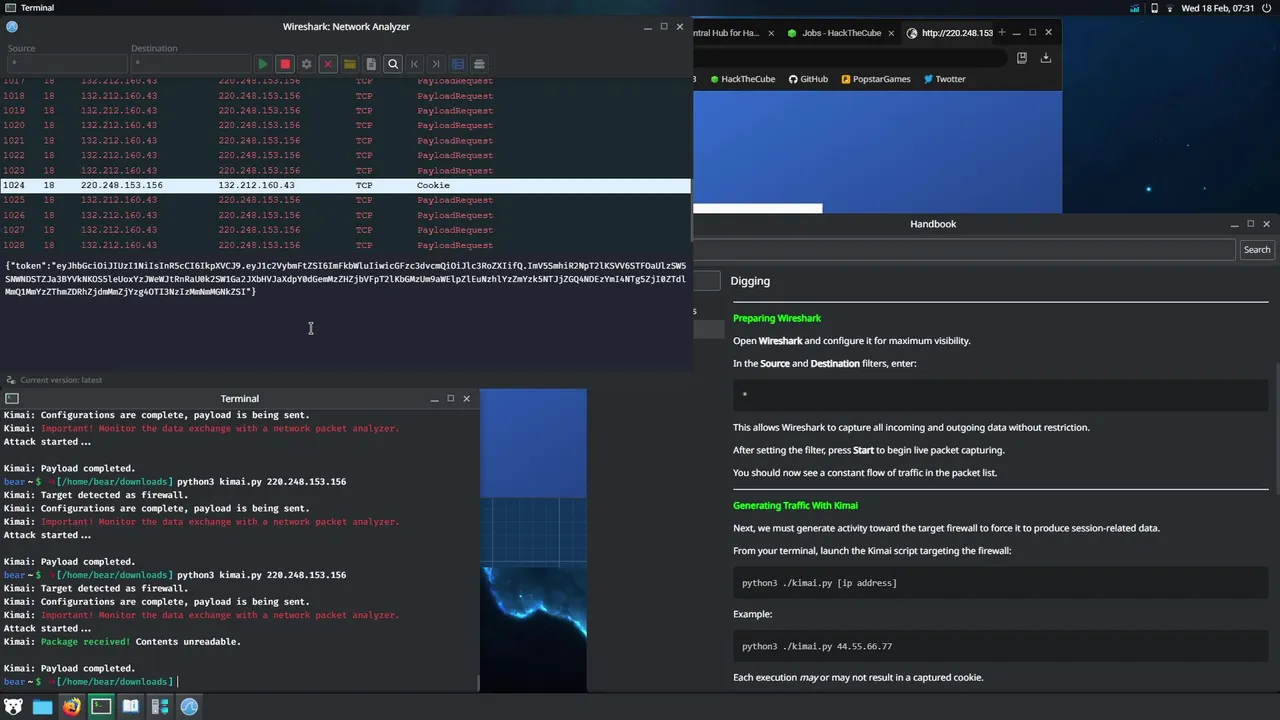Open file manager from the taskbar folder icon
Viewport: 1280px width, 720px height.
(x=42, y=707)
